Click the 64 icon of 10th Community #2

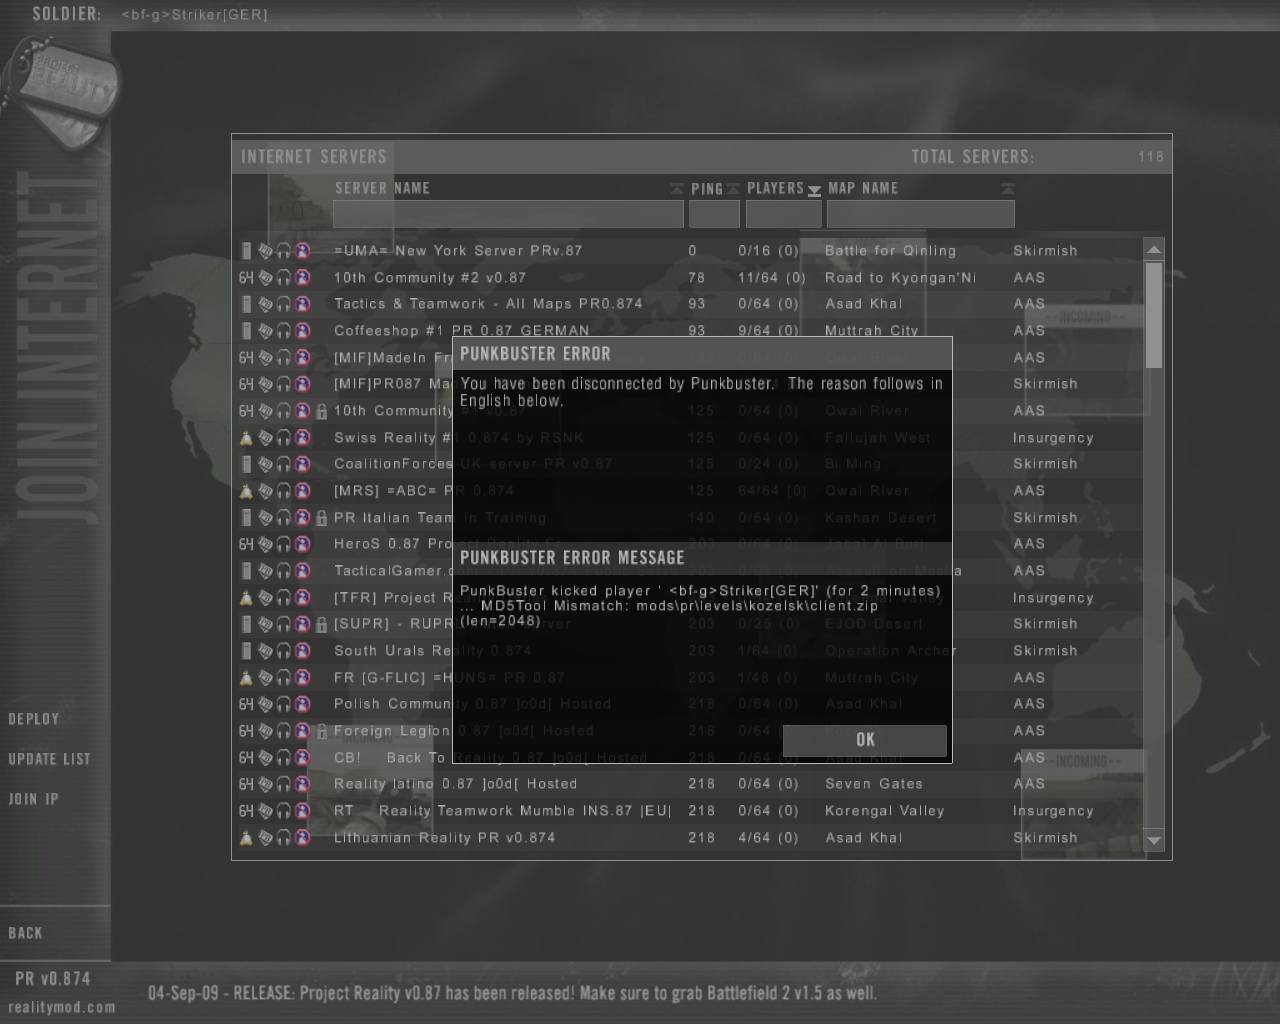click(x=246, y=278)
